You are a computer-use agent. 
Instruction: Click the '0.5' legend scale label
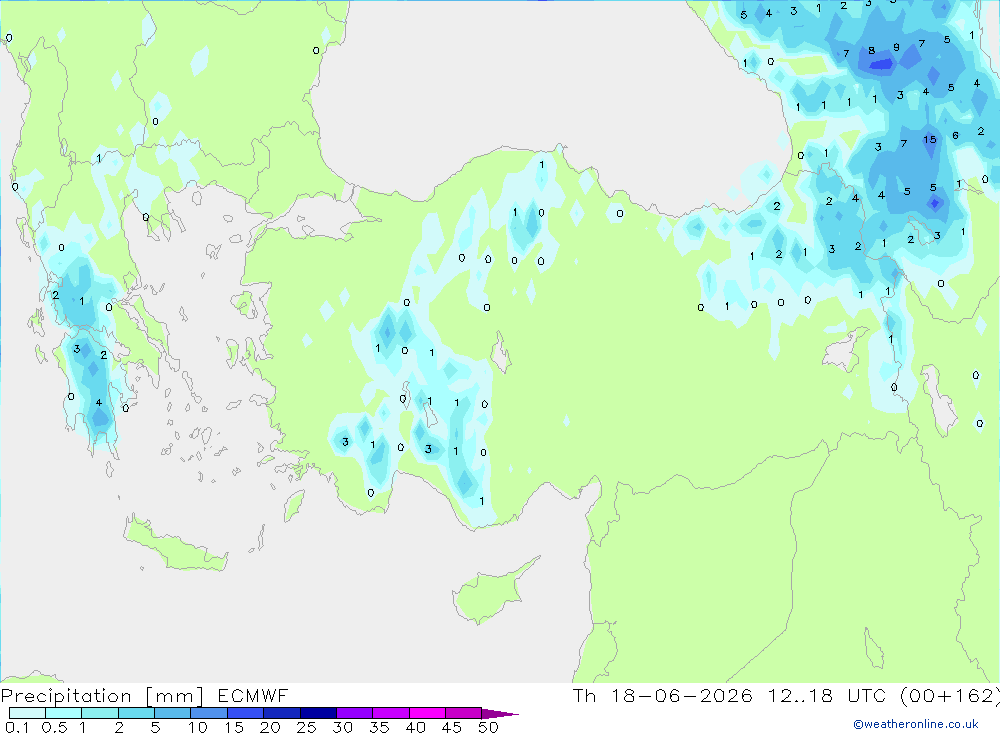54,727
